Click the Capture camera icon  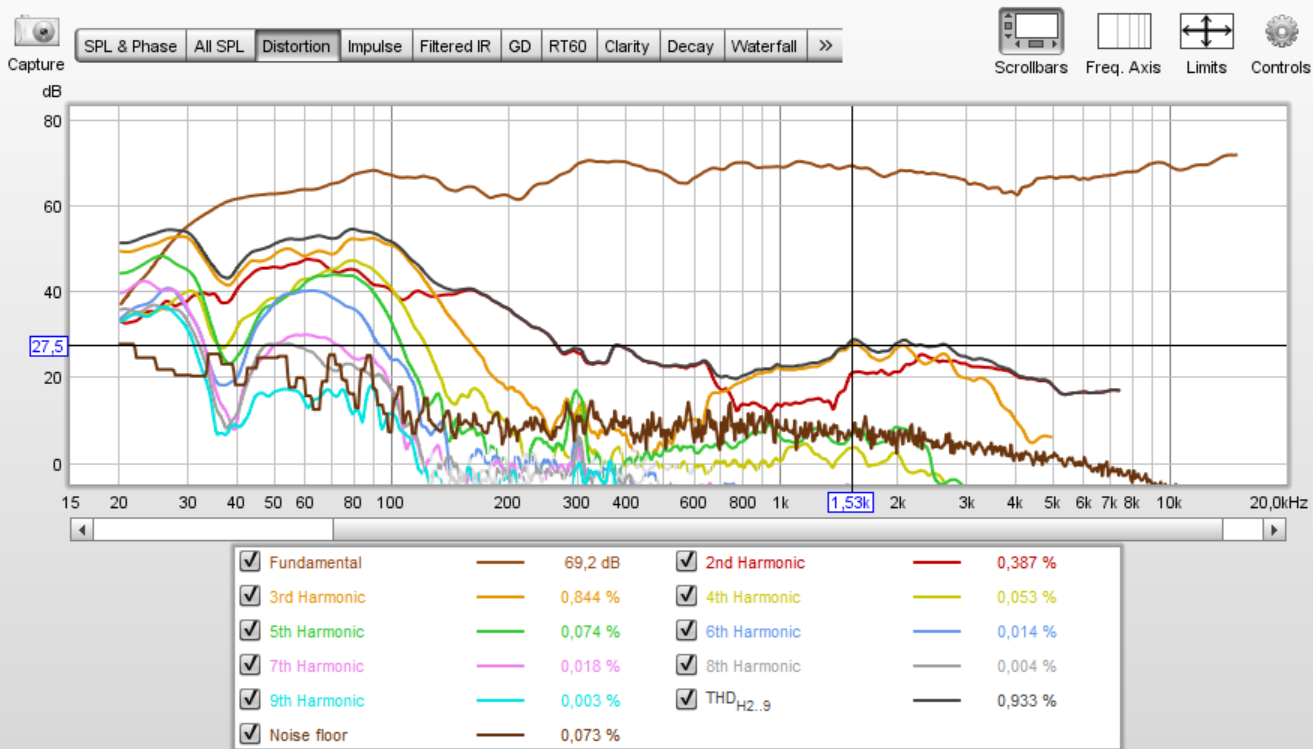tap(37, 31)
